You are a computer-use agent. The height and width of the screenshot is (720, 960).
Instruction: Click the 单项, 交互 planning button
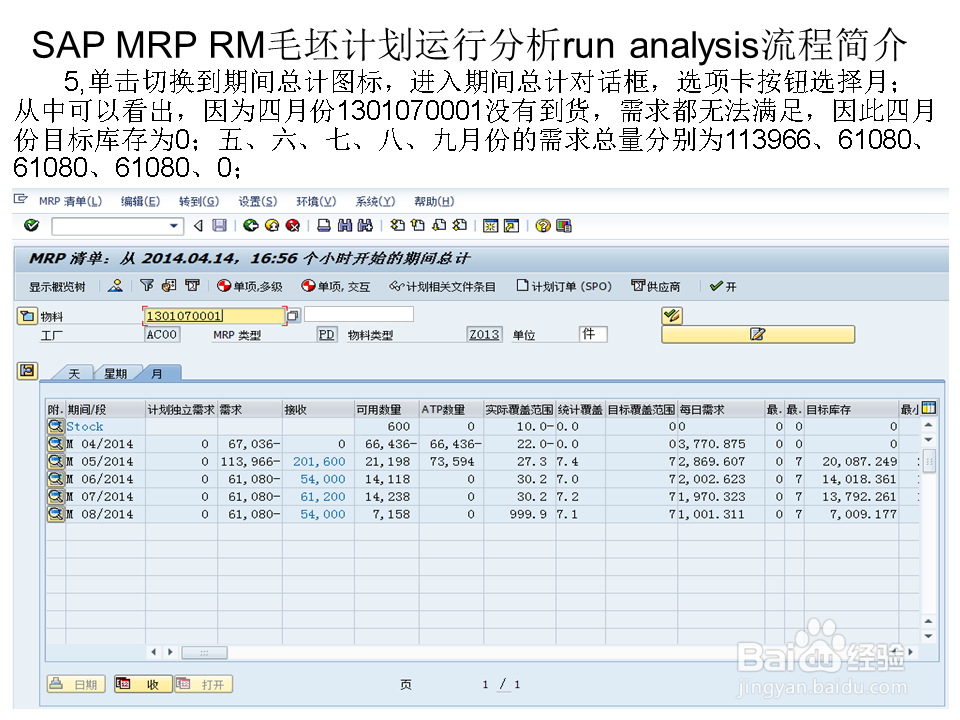click(x=336, y=287)
